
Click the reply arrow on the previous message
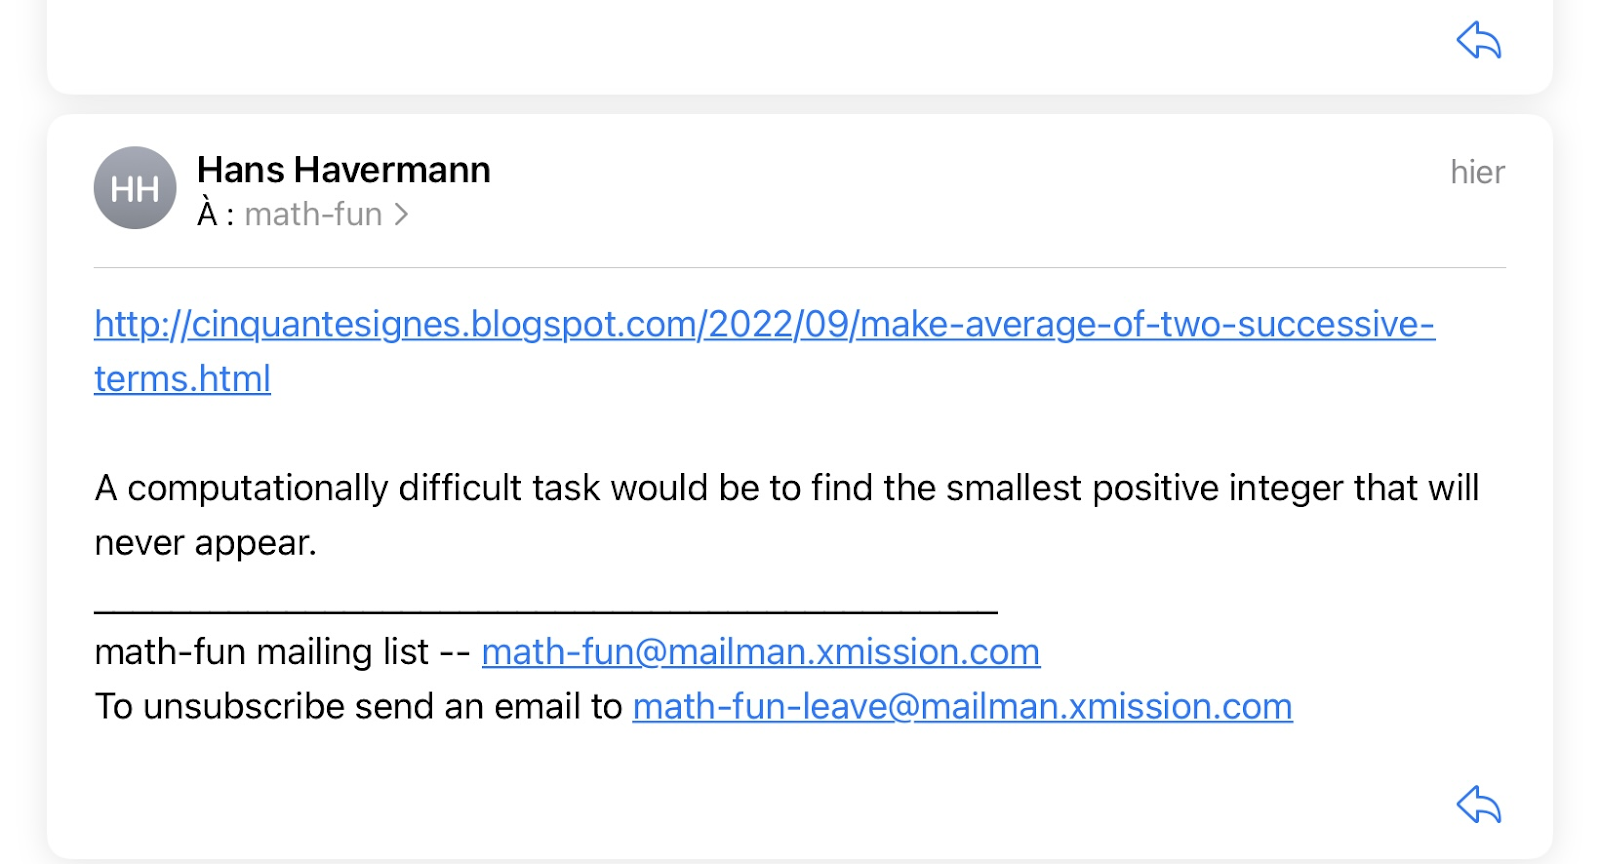(x=1478, y=40)
